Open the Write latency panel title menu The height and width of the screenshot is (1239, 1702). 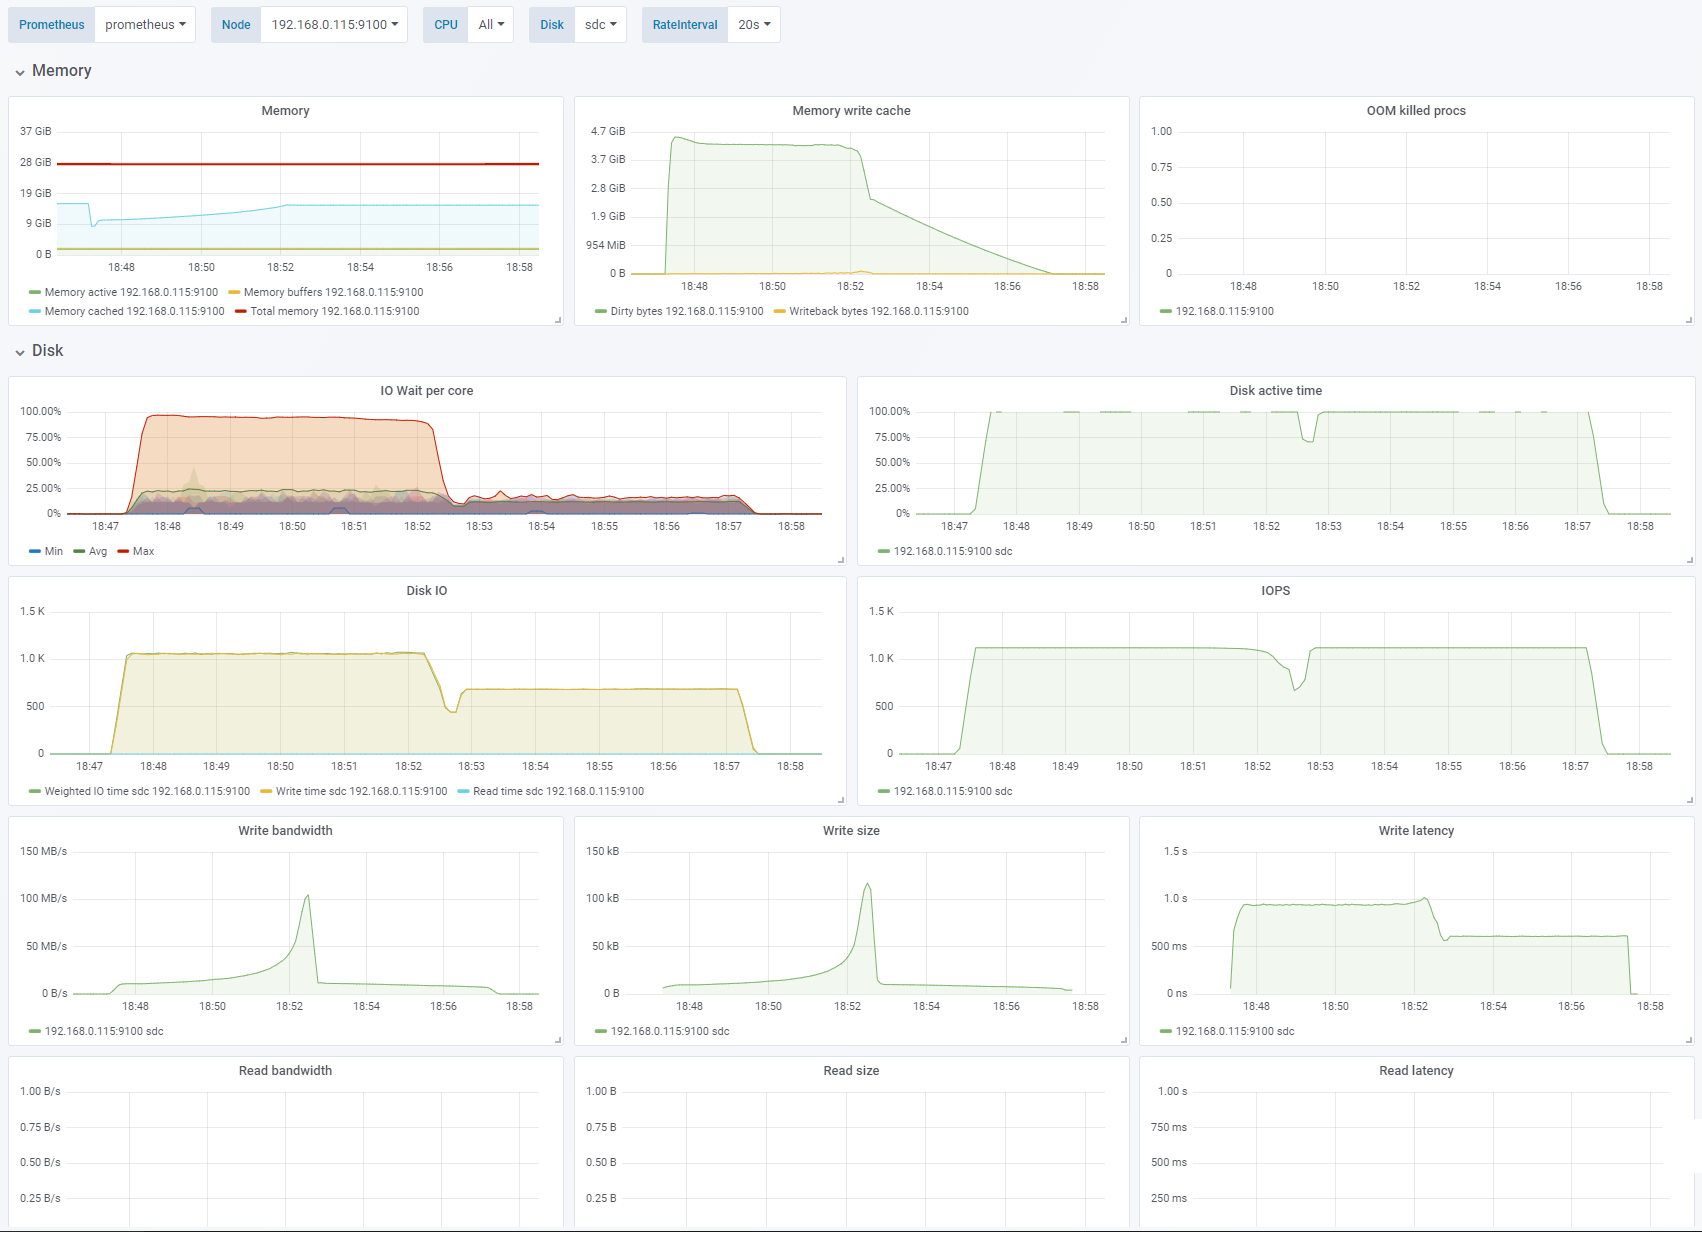pos(1416,831)
